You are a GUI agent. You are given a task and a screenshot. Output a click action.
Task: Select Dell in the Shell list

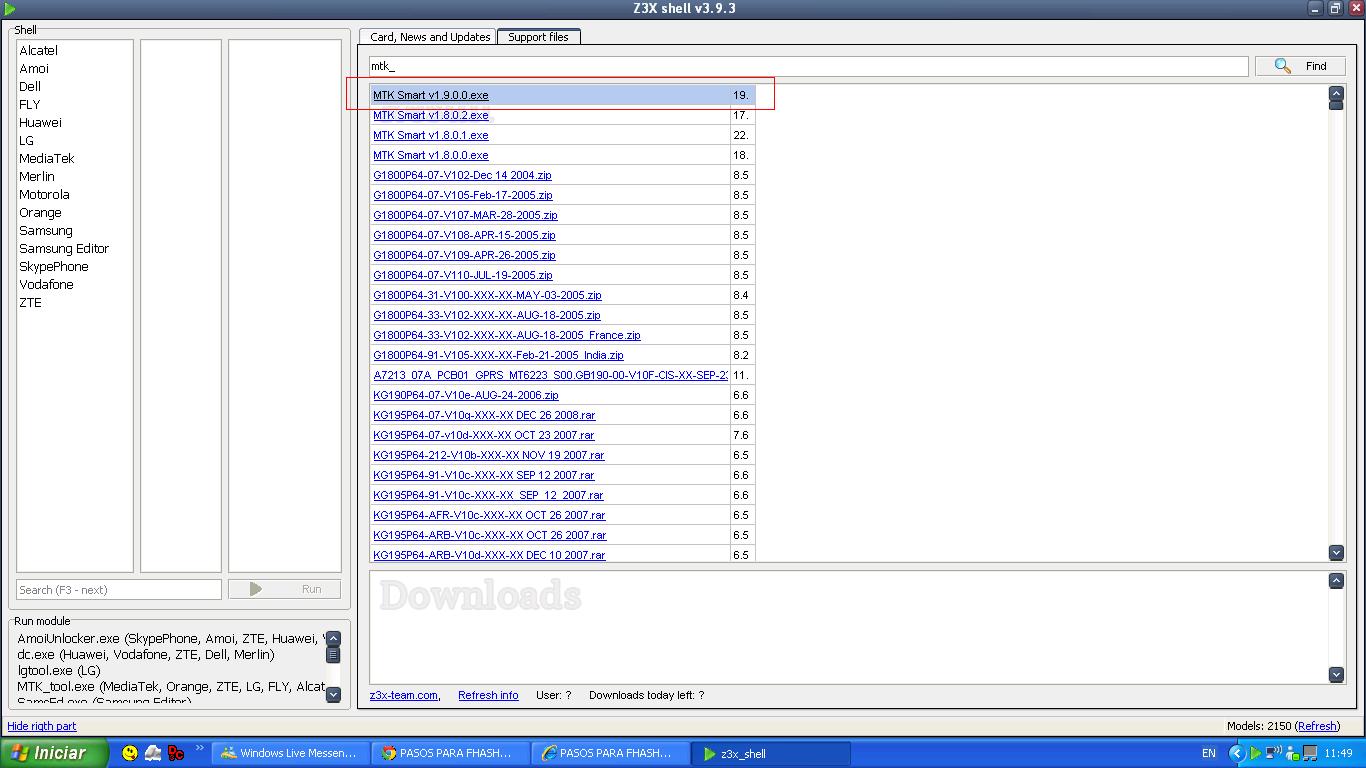[30, 86]
